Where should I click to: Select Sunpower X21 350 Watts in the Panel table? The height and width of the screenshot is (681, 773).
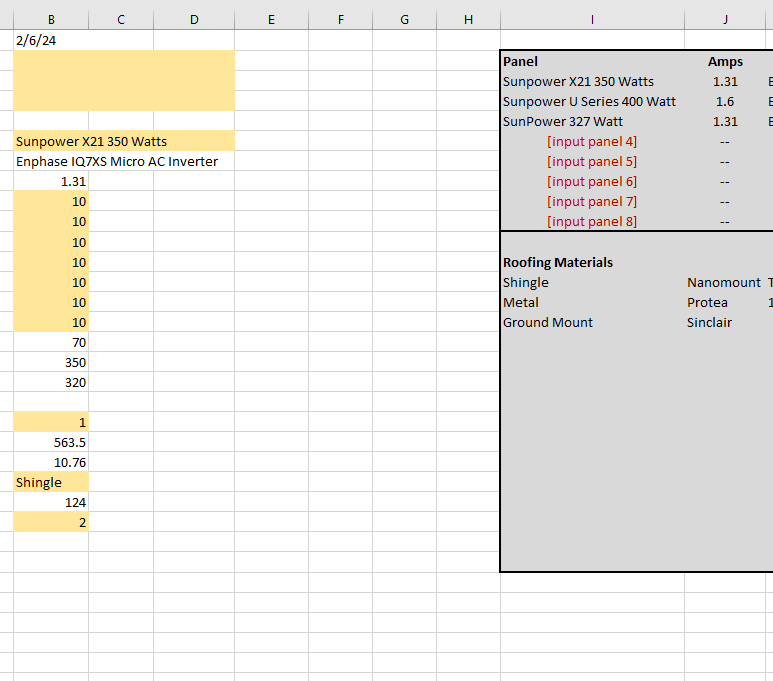(x=593, y=81)
